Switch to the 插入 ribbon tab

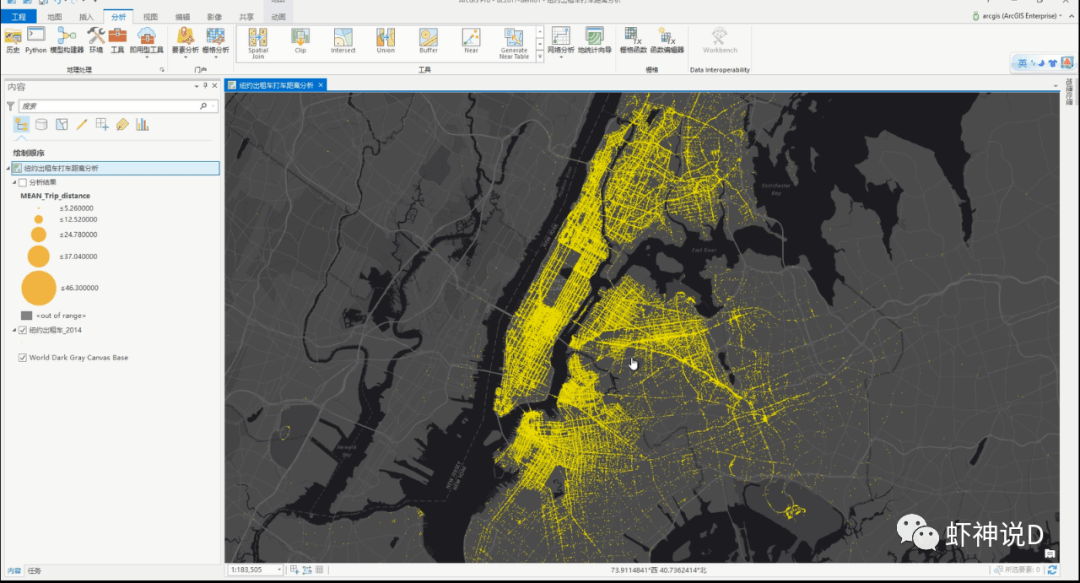click(86, 17)
